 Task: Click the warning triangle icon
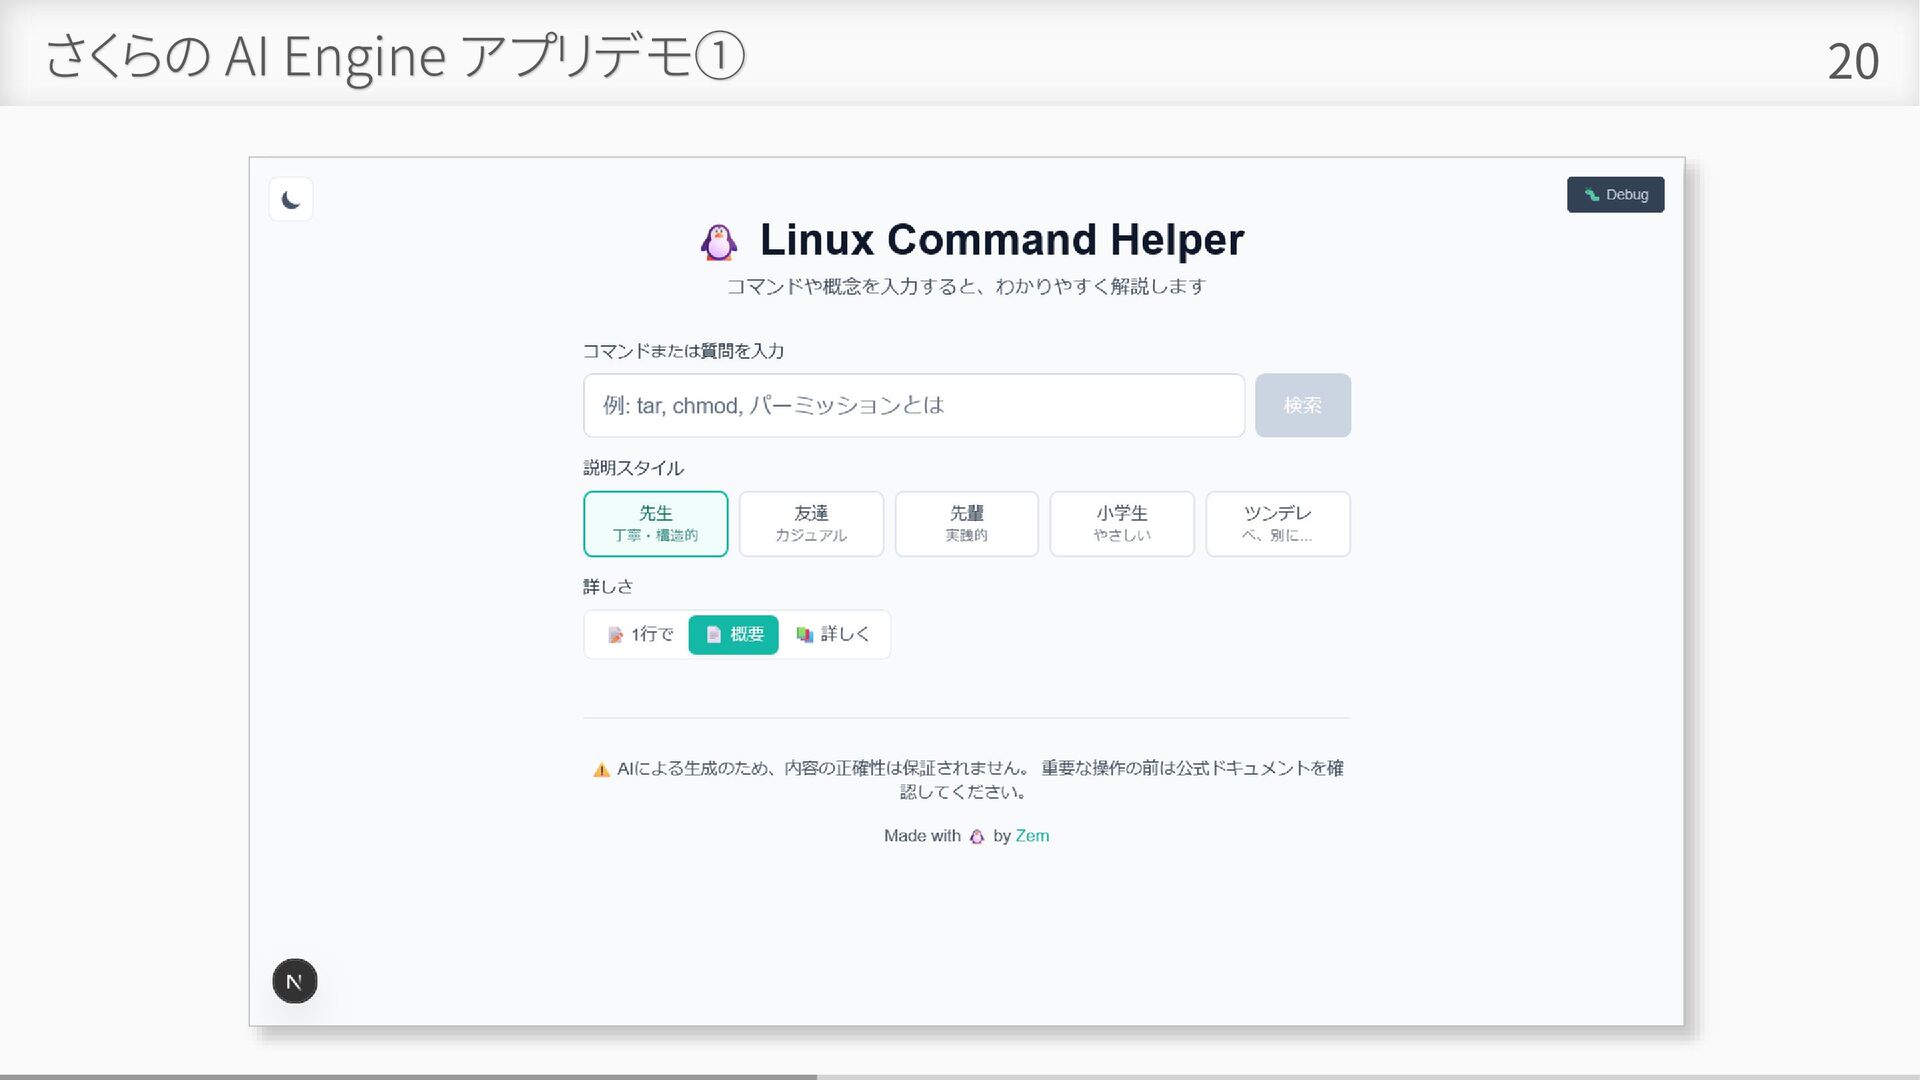click(601, 770)
